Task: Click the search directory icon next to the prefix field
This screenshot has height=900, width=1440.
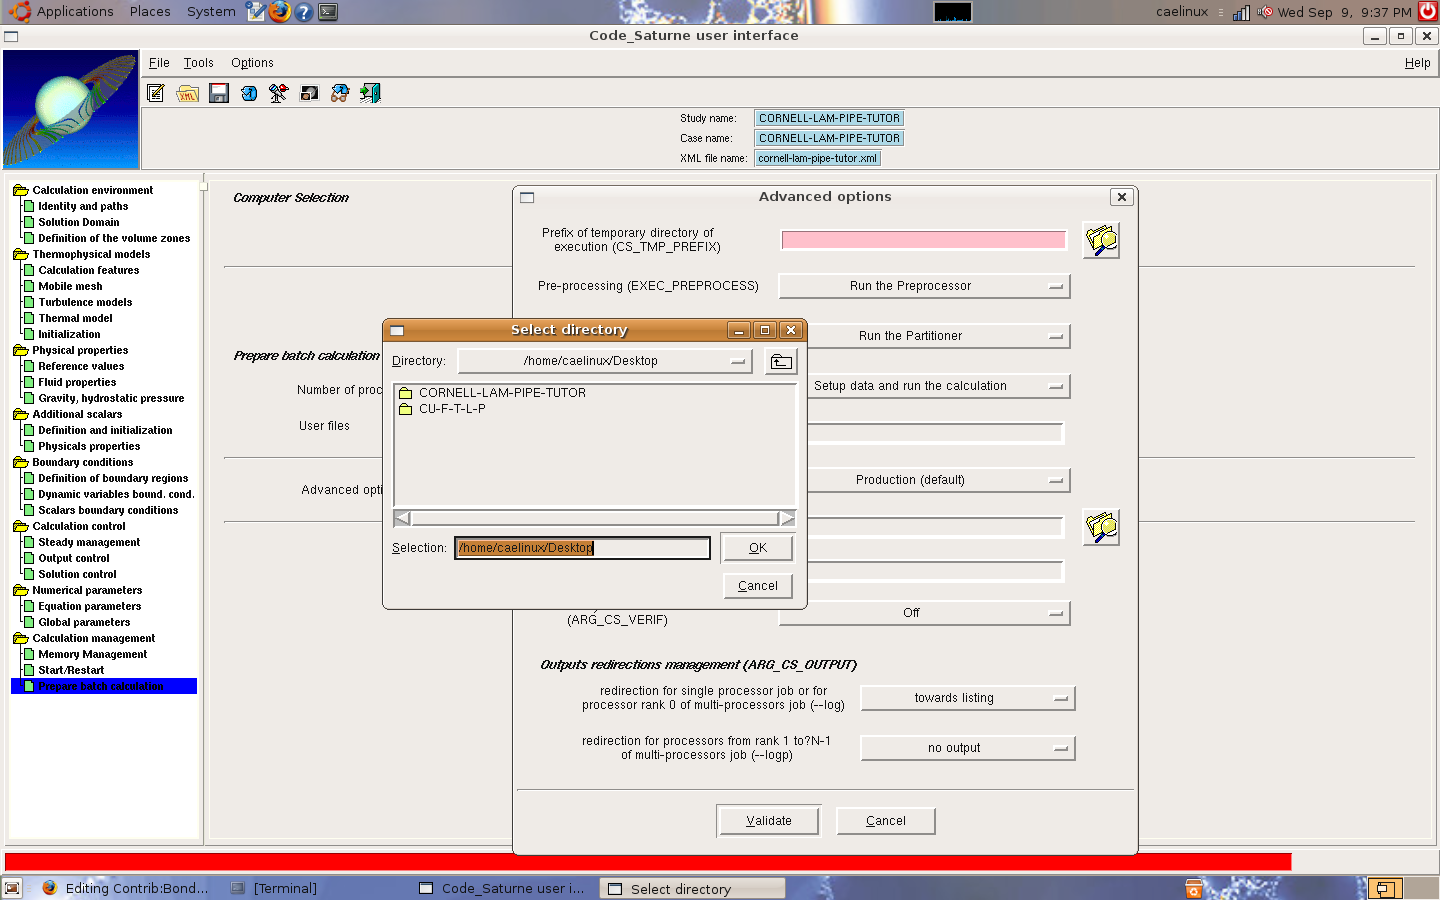Action: (1101, 240)
